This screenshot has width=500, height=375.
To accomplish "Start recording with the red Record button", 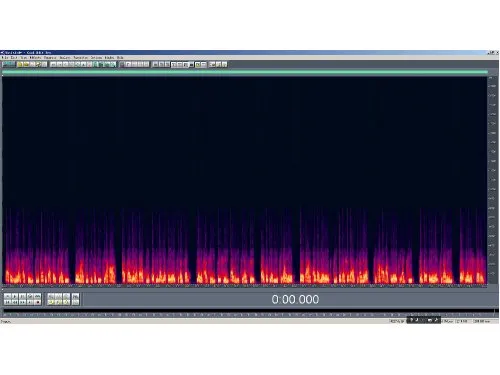I will [x=37, y=302].
